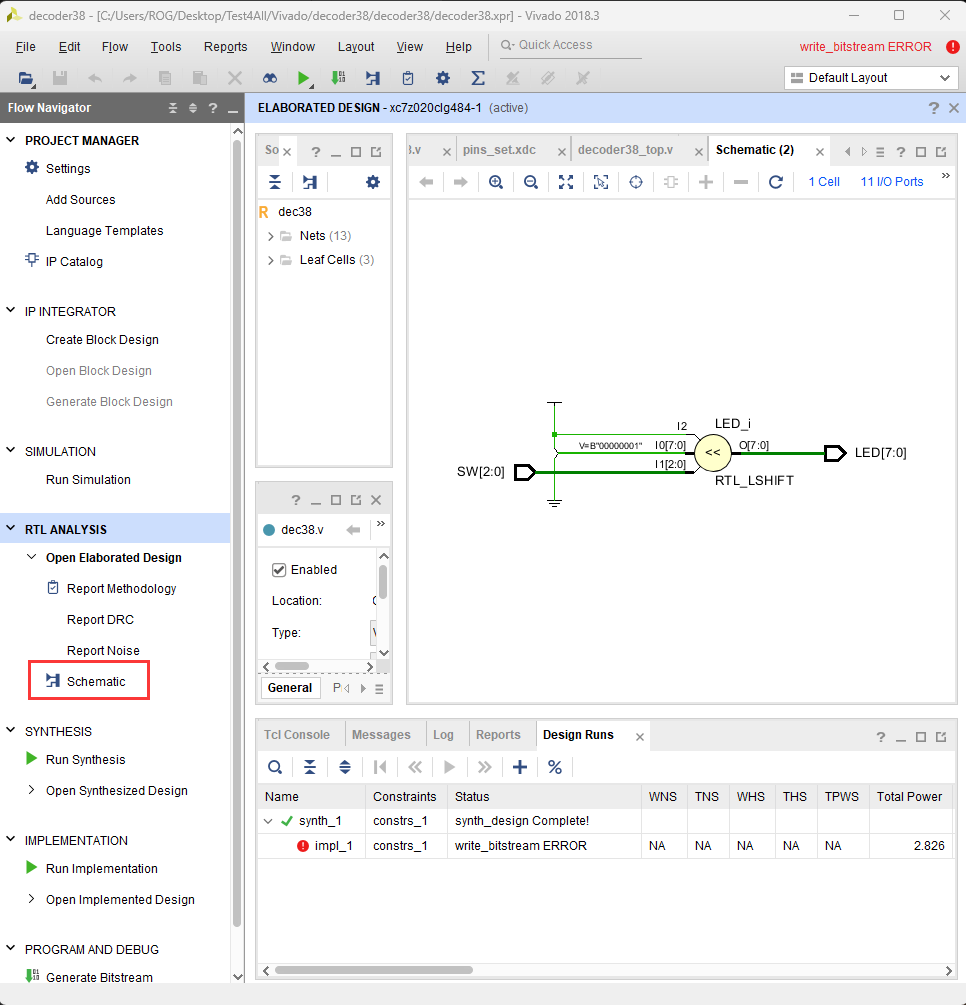Viewport: 966px width, 1005px height.
Task: Go to previous schematic view arrow
Action: click(x=426, y=182)
